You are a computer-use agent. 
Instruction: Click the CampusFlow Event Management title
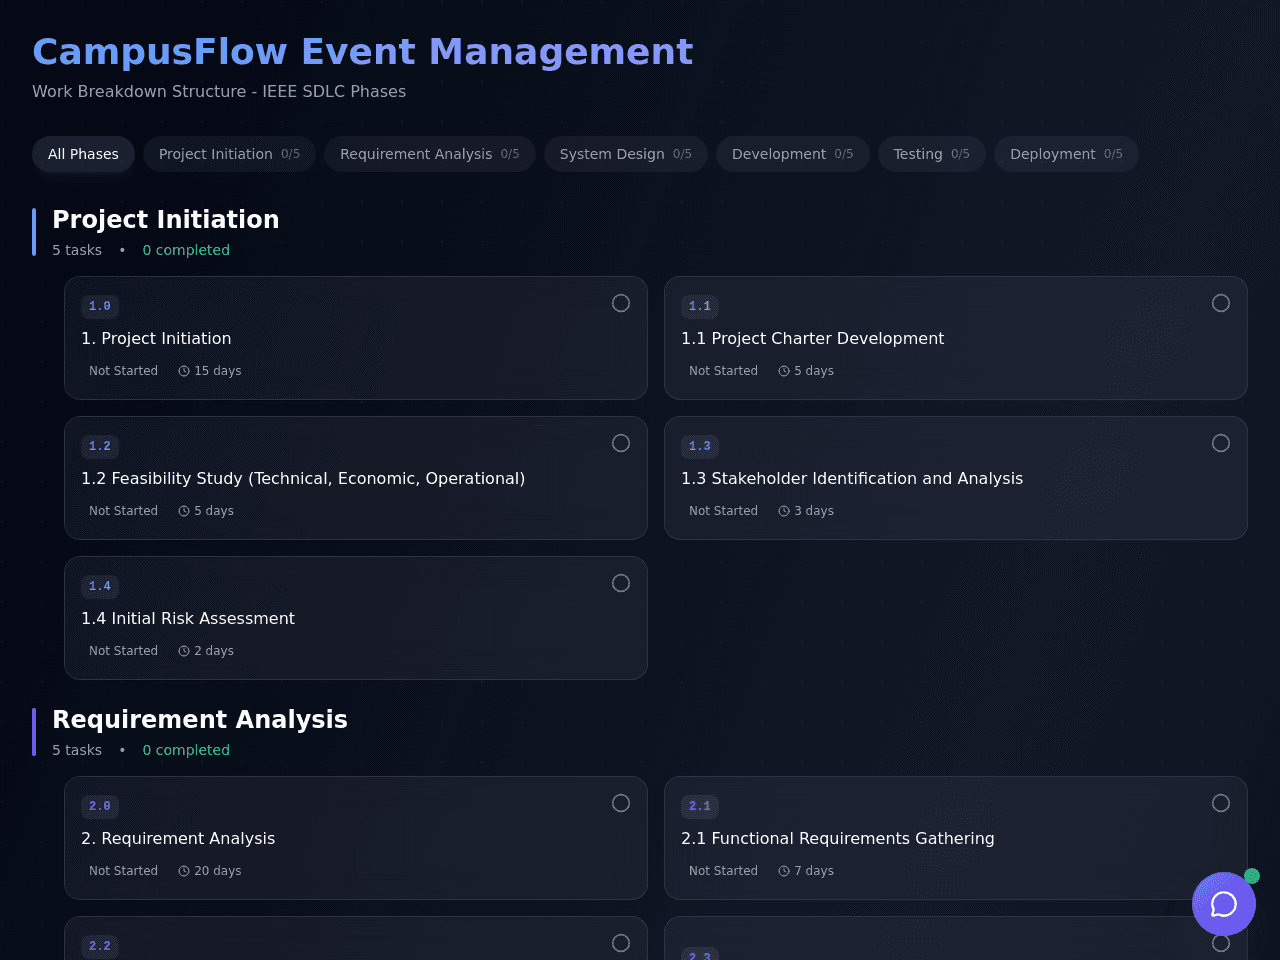(x=363, y=52)
